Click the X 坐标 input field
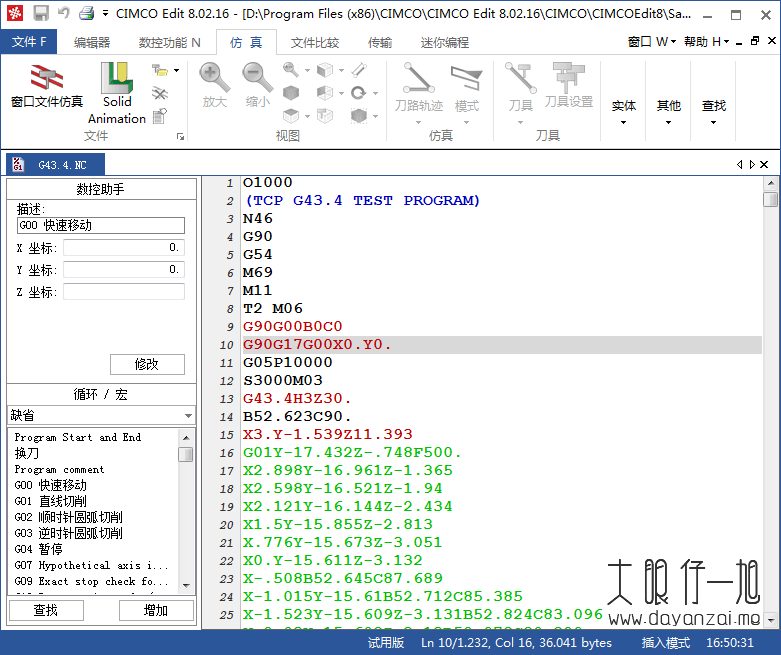781x655 pixels. [124, 248]
